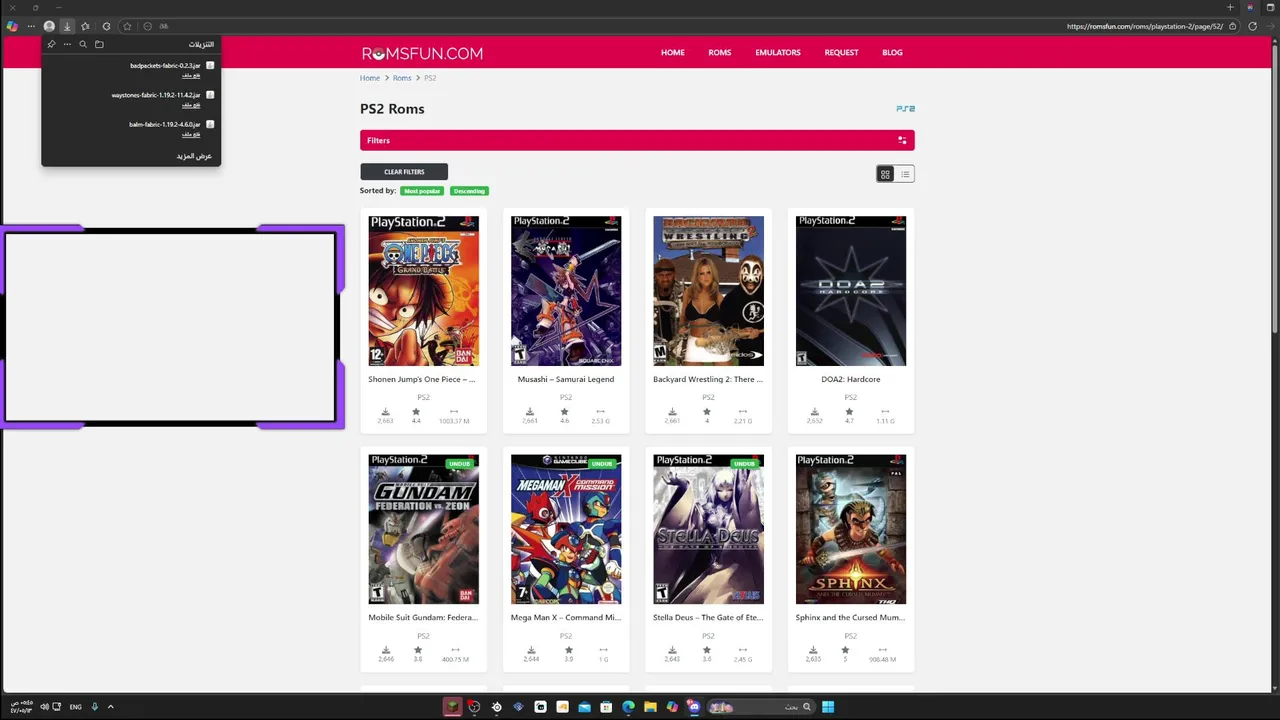Viewport: 1280px width, 720px height.
Task: Open Backyard Wrestling 2 cover image
Action: pos(708,291)
